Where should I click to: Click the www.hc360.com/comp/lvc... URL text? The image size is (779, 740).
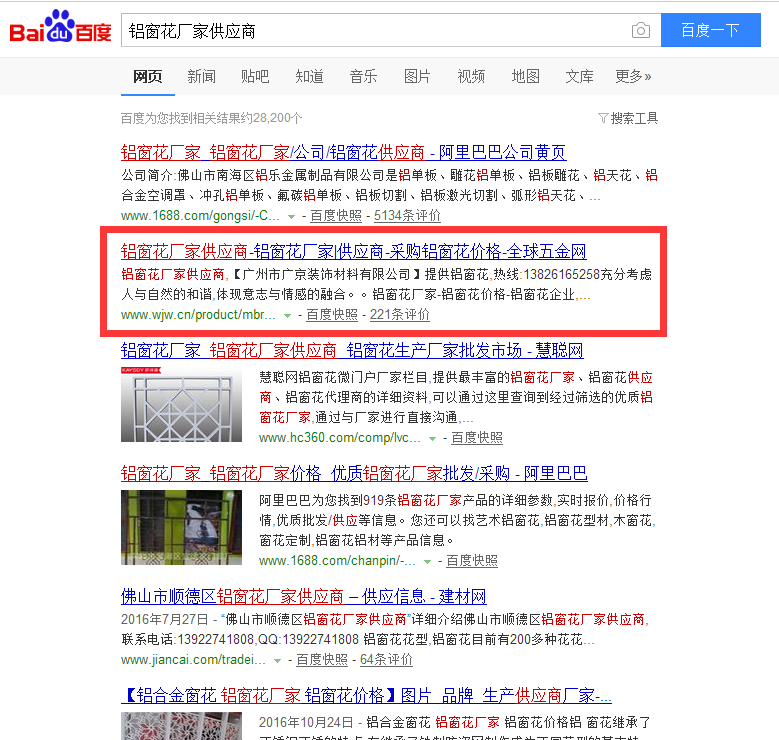tap(340, 438)
